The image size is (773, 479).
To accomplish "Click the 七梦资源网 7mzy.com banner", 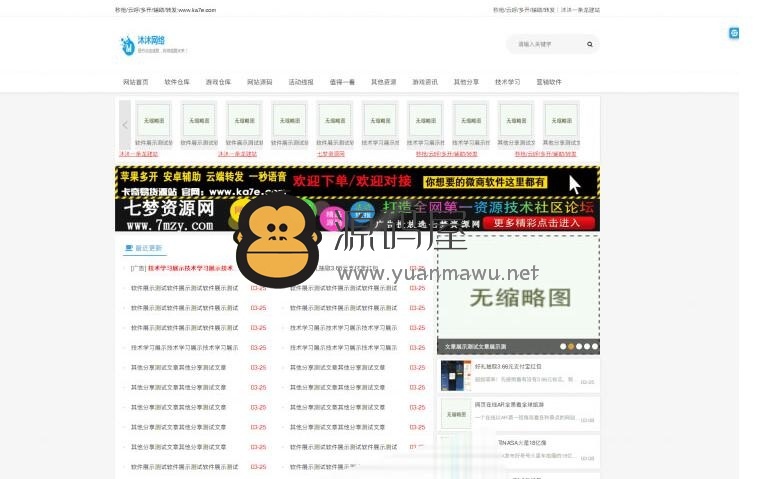I will (357, 215).
